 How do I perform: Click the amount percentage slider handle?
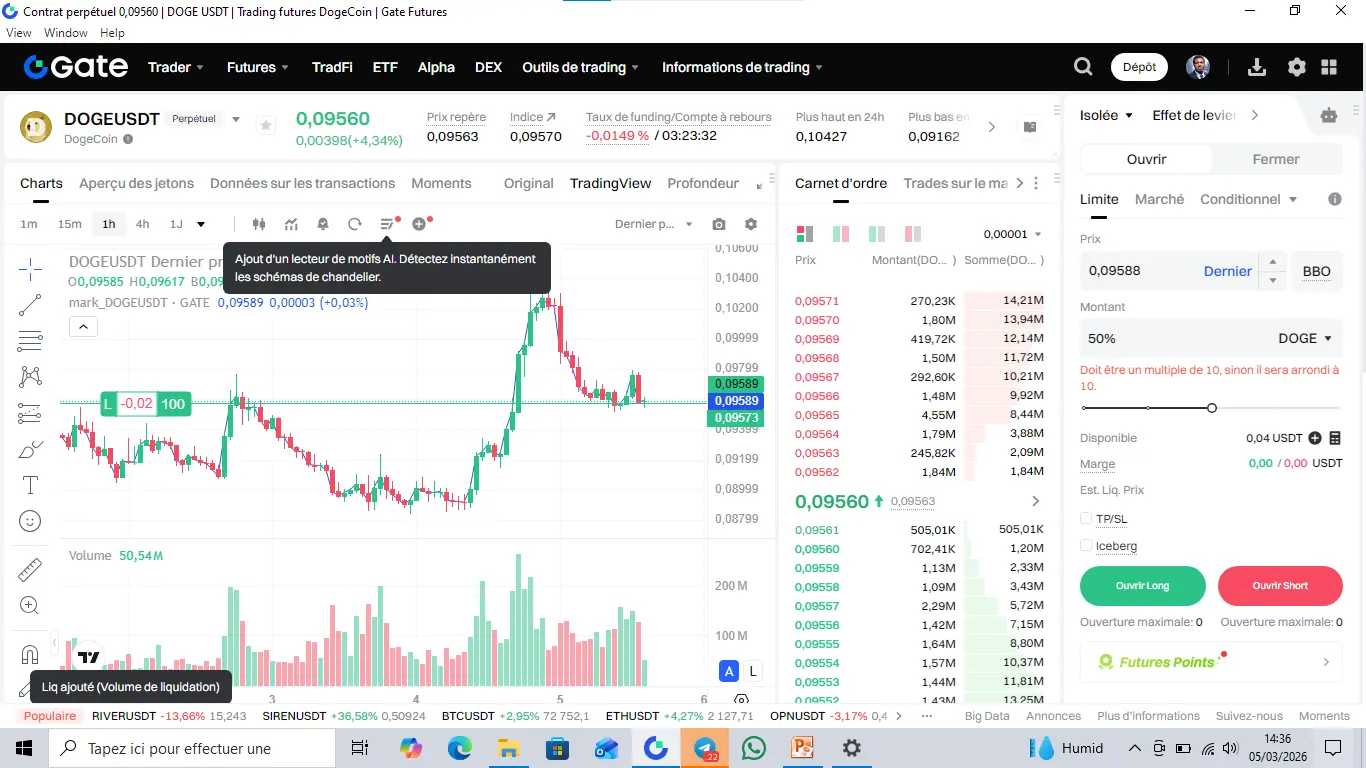pos(1212,408)
